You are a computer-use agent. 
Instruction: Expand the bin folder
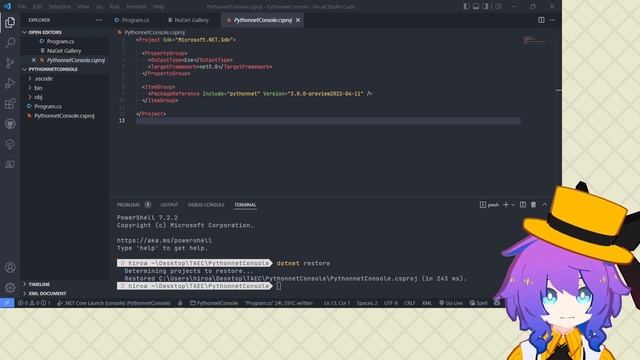65,88
